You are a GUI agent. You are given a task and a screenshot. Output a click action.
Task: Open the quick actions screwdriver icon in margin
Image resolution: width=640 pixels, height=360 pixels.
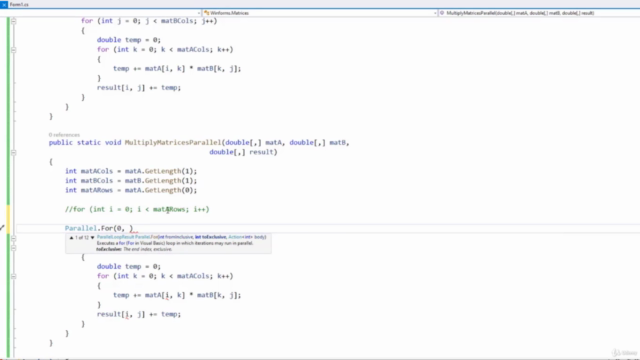click(2, 227)
